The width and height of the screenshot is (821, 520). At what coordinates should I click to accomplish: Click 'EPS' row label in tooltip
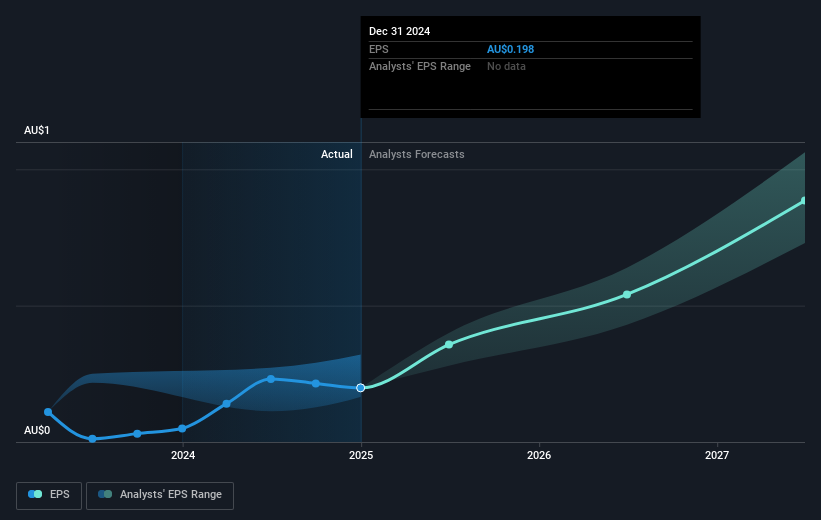point(379,49)
